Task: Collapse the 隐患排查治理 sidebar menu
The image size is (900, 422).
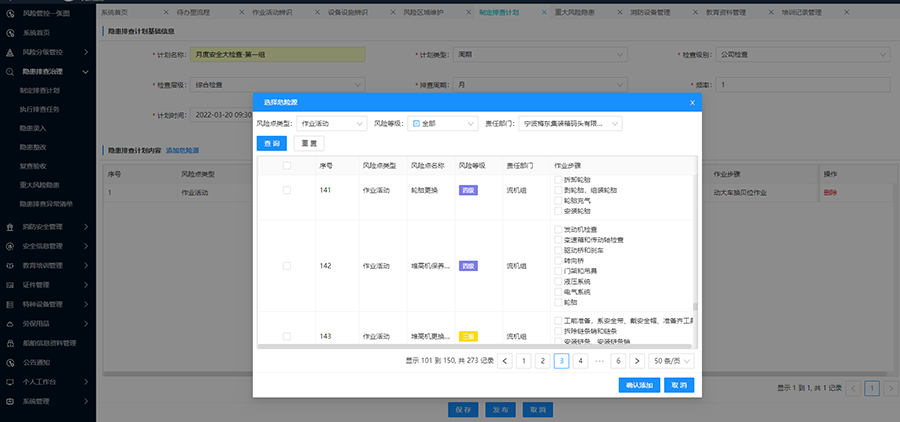Action: click(86, 72)
